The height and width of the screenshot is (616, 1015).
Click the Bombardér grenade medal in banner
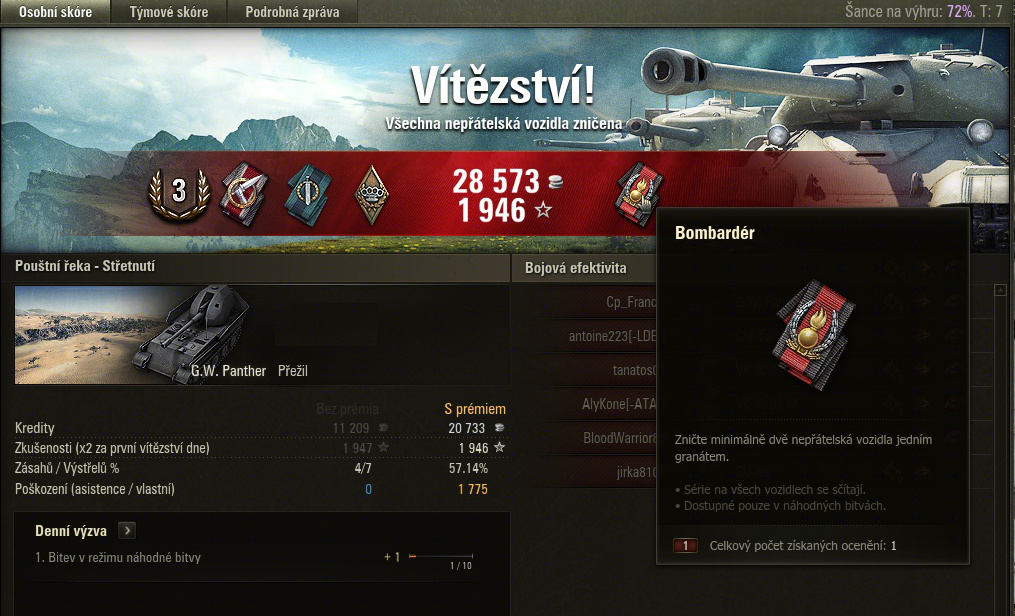(x=640, y=195)
